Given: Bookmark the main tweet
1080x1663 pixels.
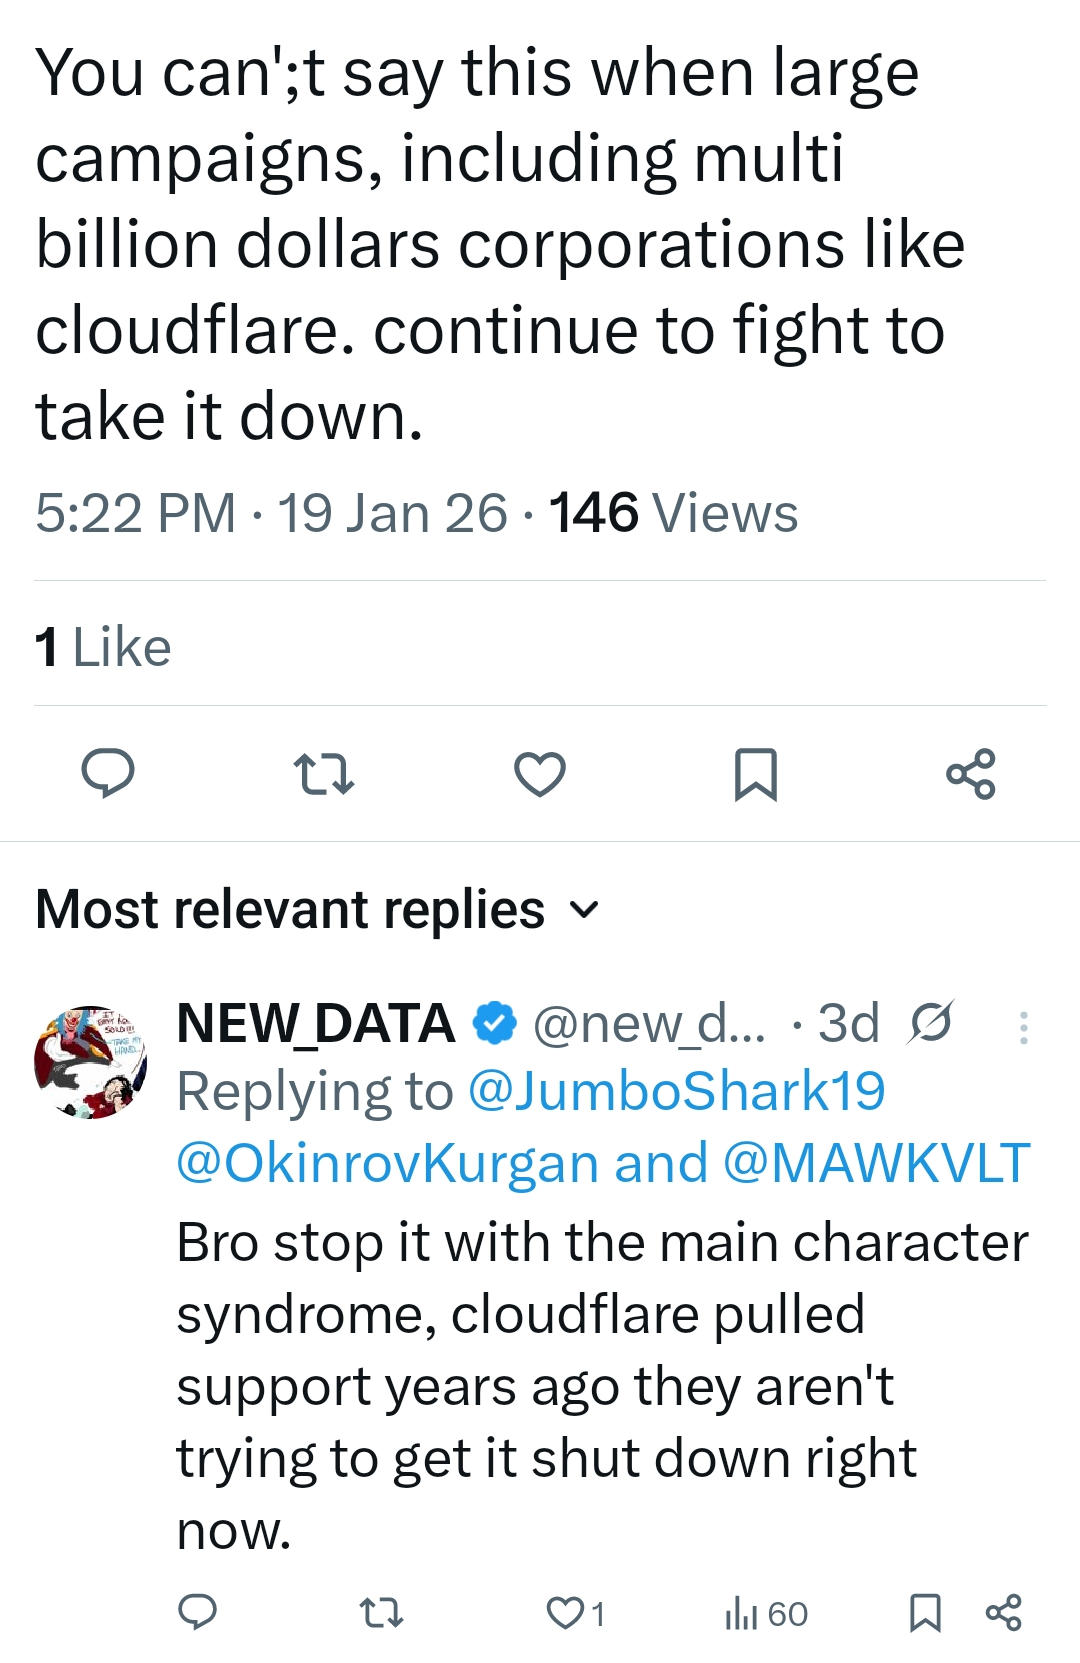Looking at the screenshot, I should [755, 774].
